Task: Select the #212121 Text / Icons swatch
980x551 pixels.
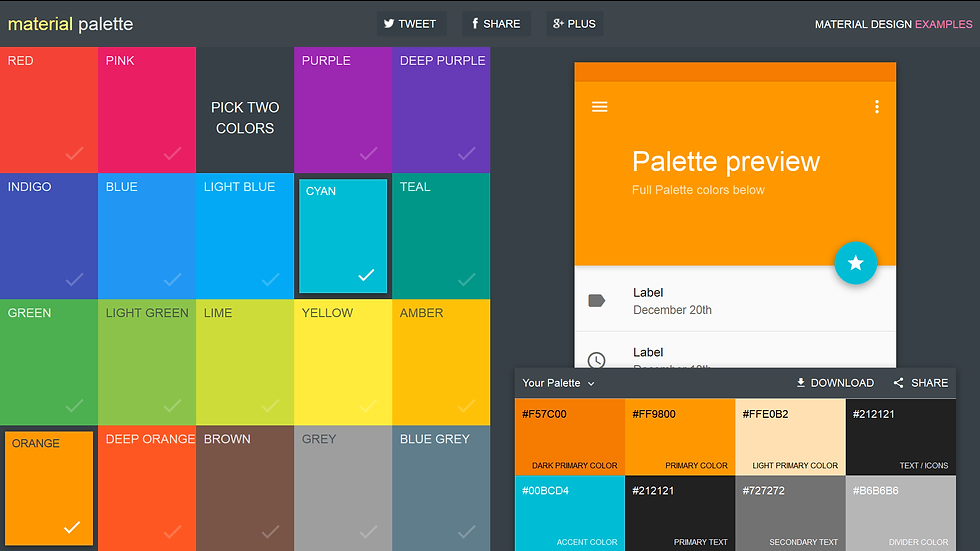Action: (x=901, y=437)
